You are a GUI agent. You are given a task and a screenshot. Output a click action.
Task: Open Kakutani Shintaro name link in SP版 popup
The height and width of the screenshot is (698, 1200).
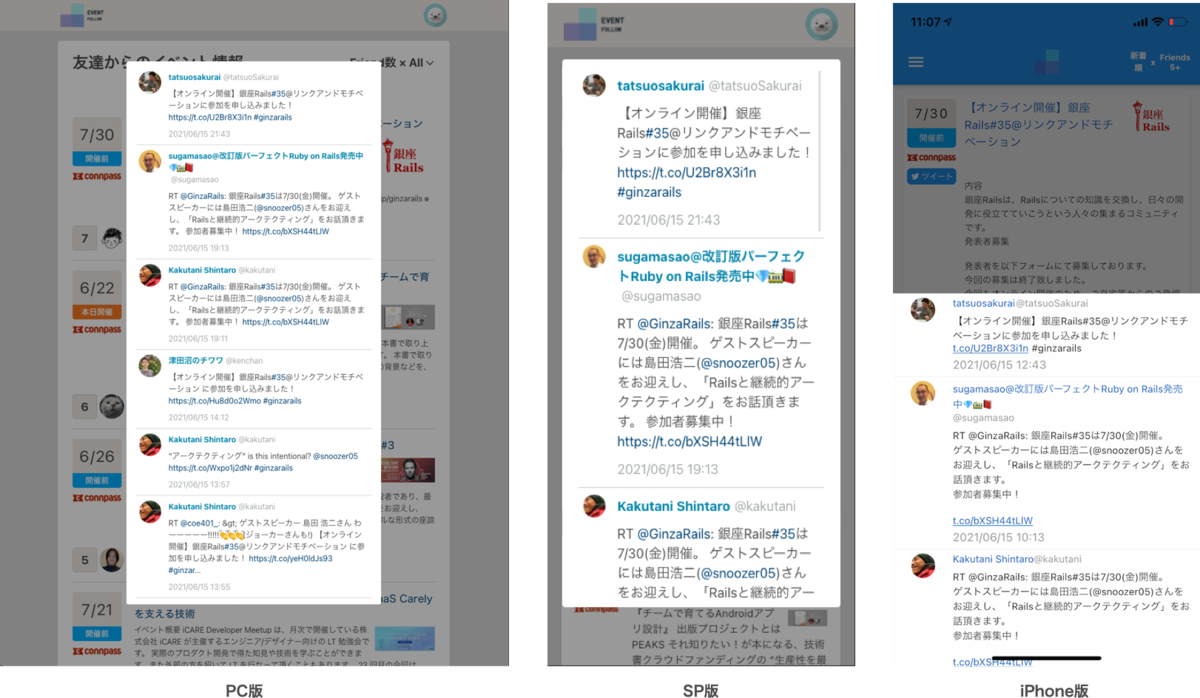click(x=673, y=507)
